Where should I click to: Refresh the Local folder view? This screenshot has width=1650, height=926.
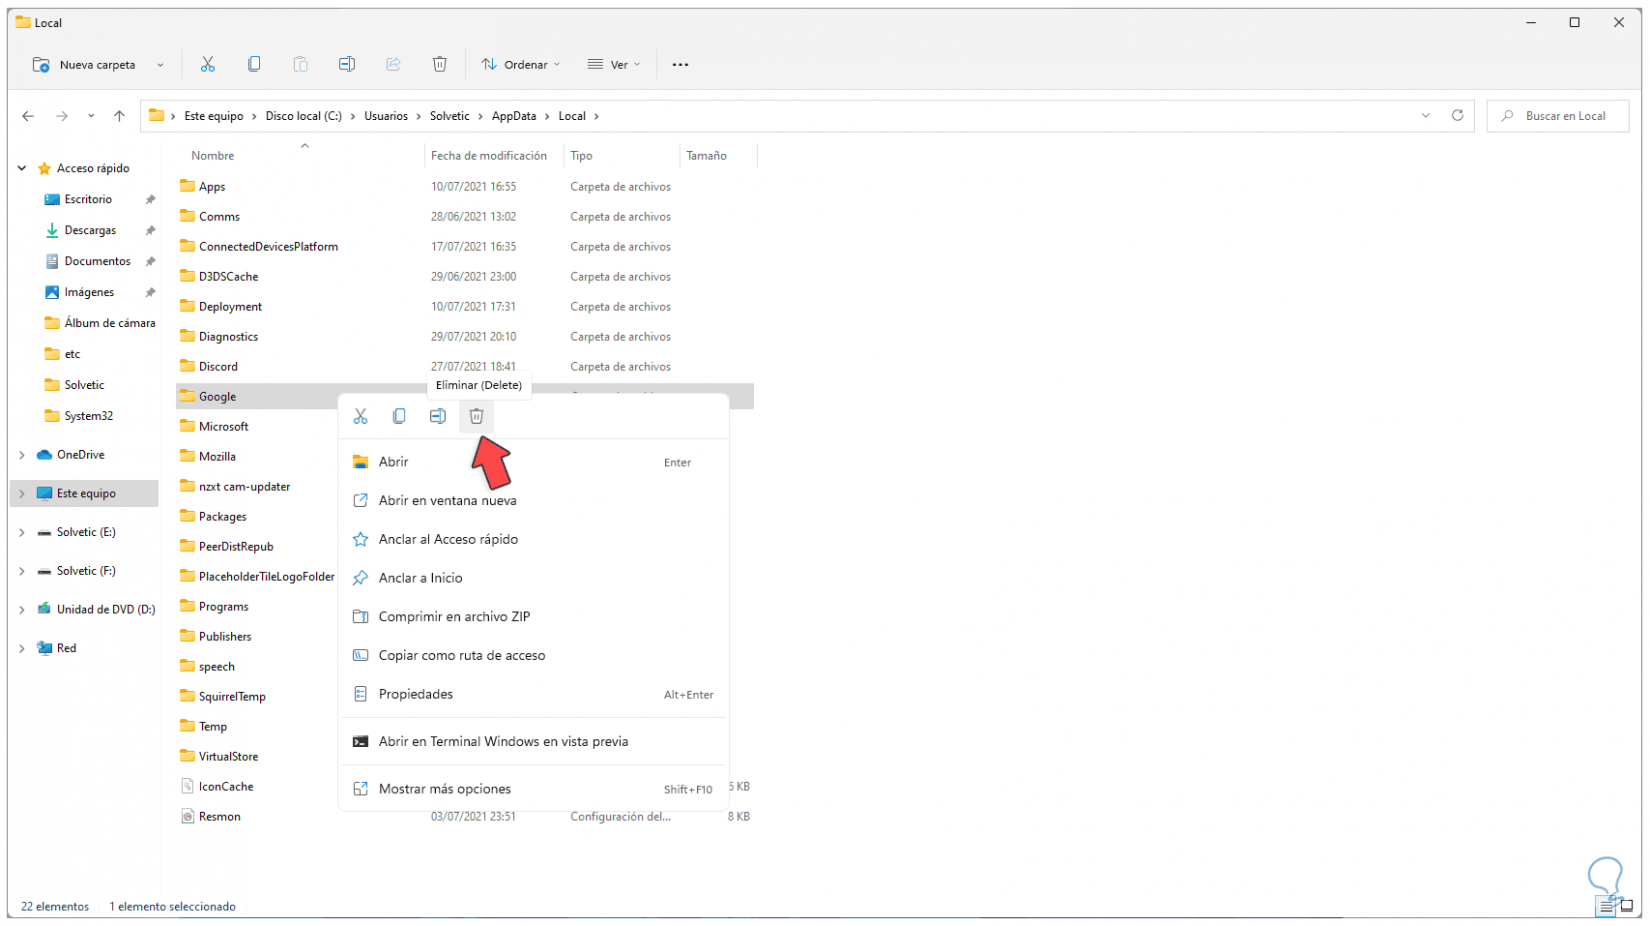pyautogui.click(x=1457, y=116)
